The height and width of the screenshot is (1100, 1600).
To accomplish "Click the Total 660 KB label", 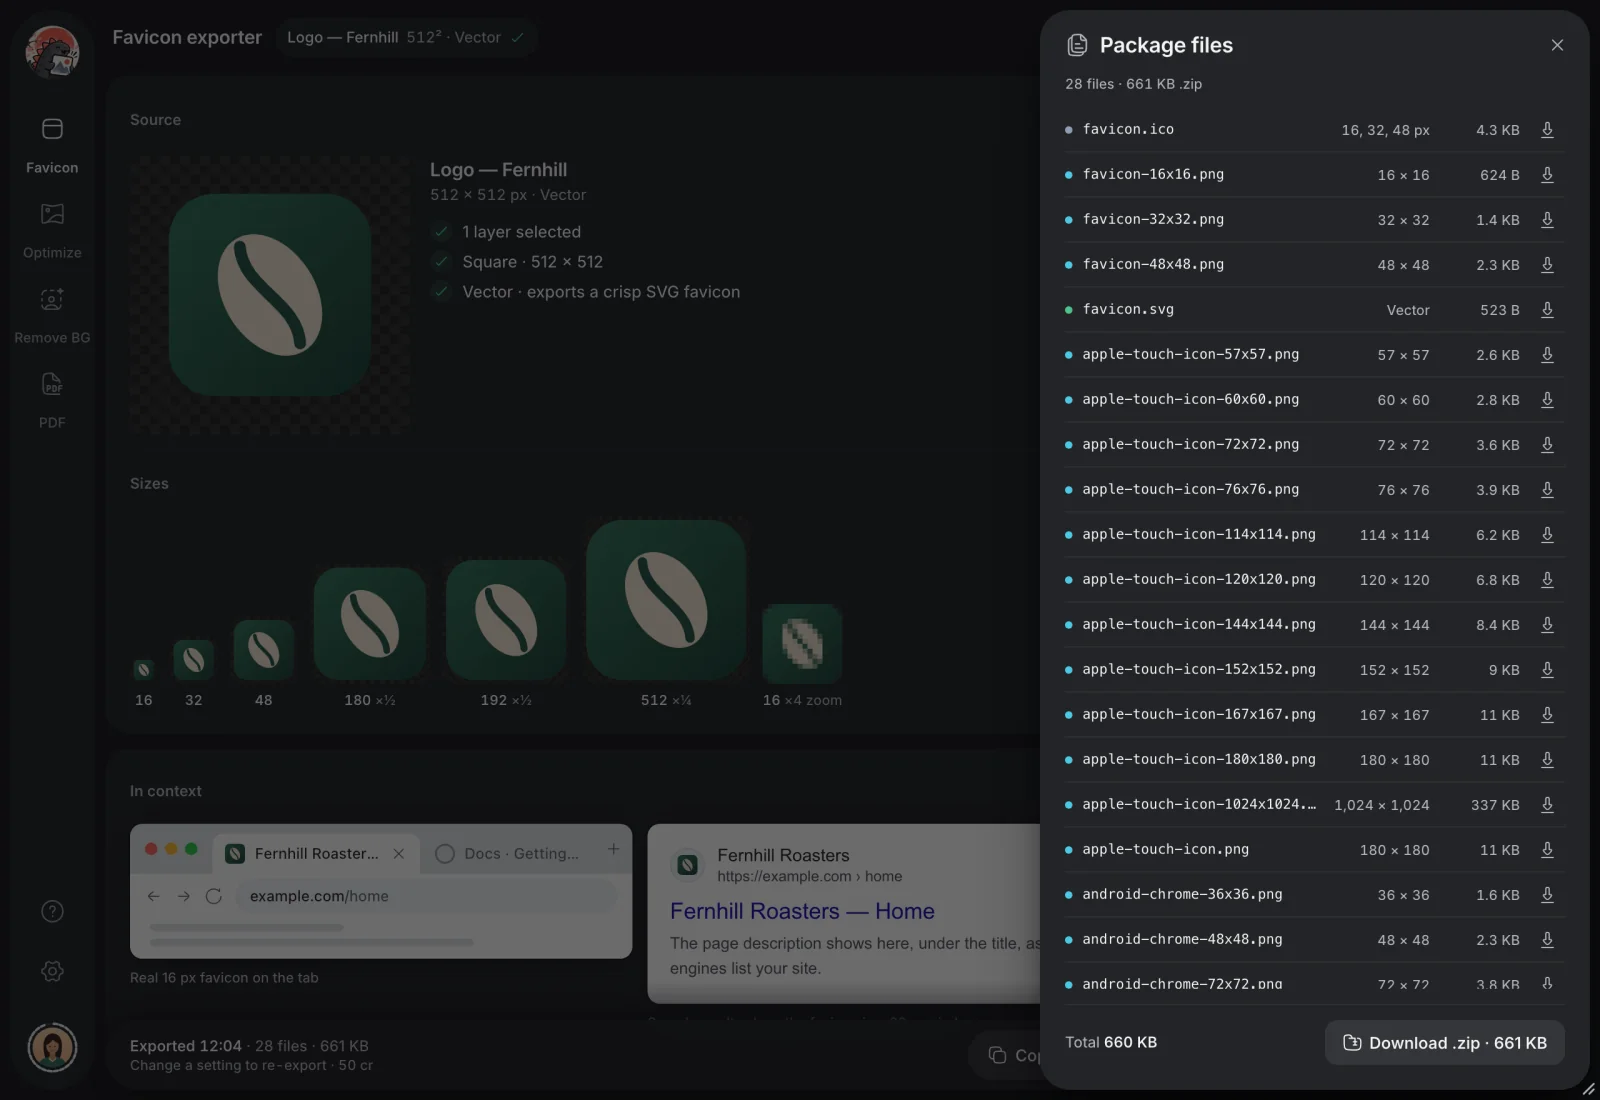I will pyautogui.click(x=1111, y=1042).
